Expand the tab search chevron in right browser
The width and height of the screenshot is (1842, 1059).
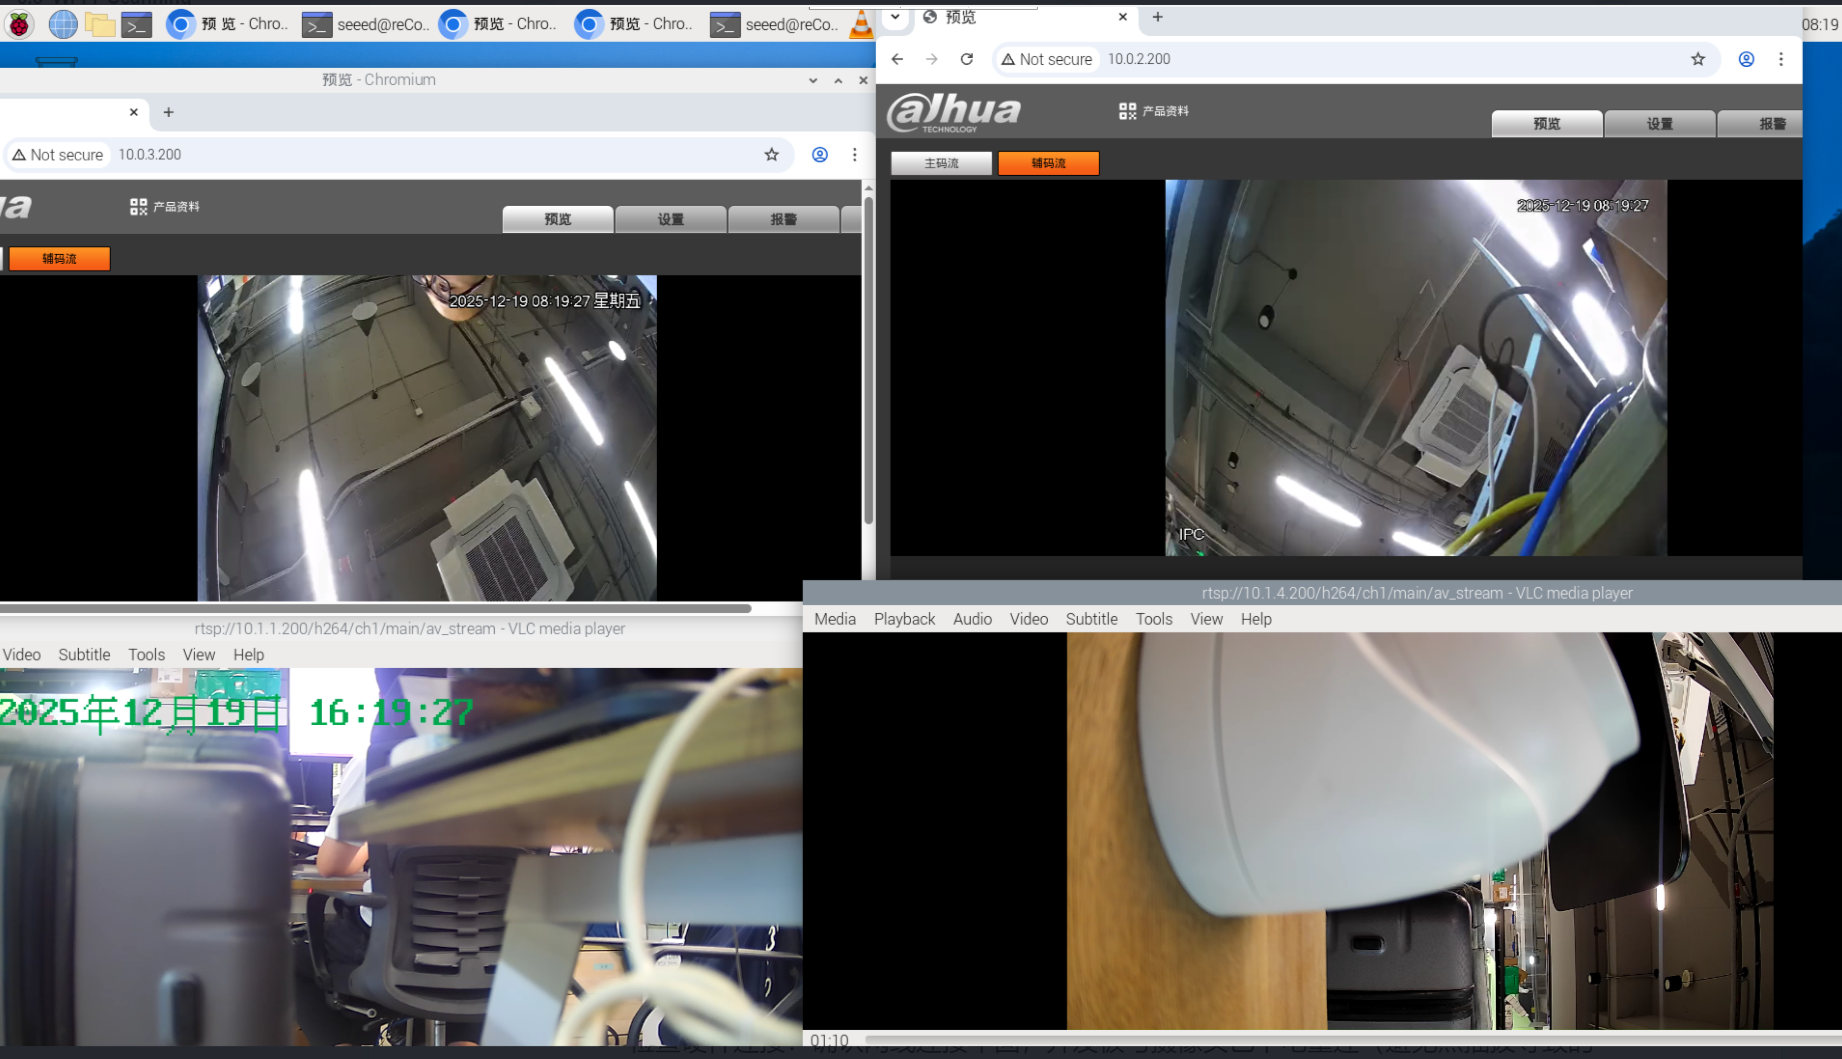coord(895,17)
